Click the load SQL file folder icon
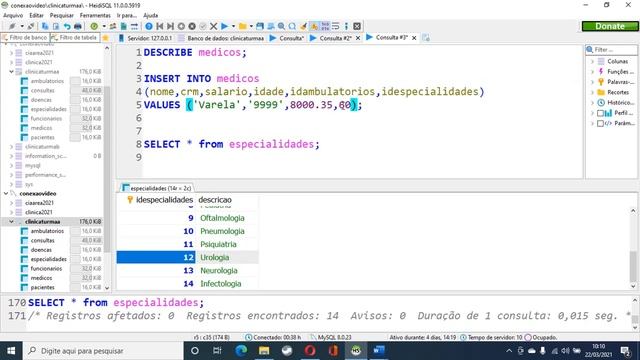This screenshot has height=360, width=640. tap(243, 26)
